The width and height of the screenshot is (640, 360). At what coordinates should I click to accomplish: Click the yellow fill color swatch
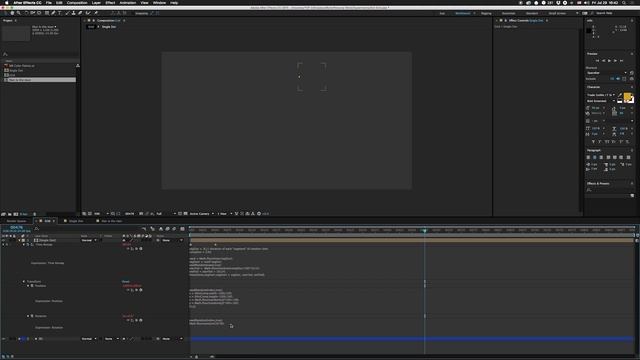pos(627,96)
